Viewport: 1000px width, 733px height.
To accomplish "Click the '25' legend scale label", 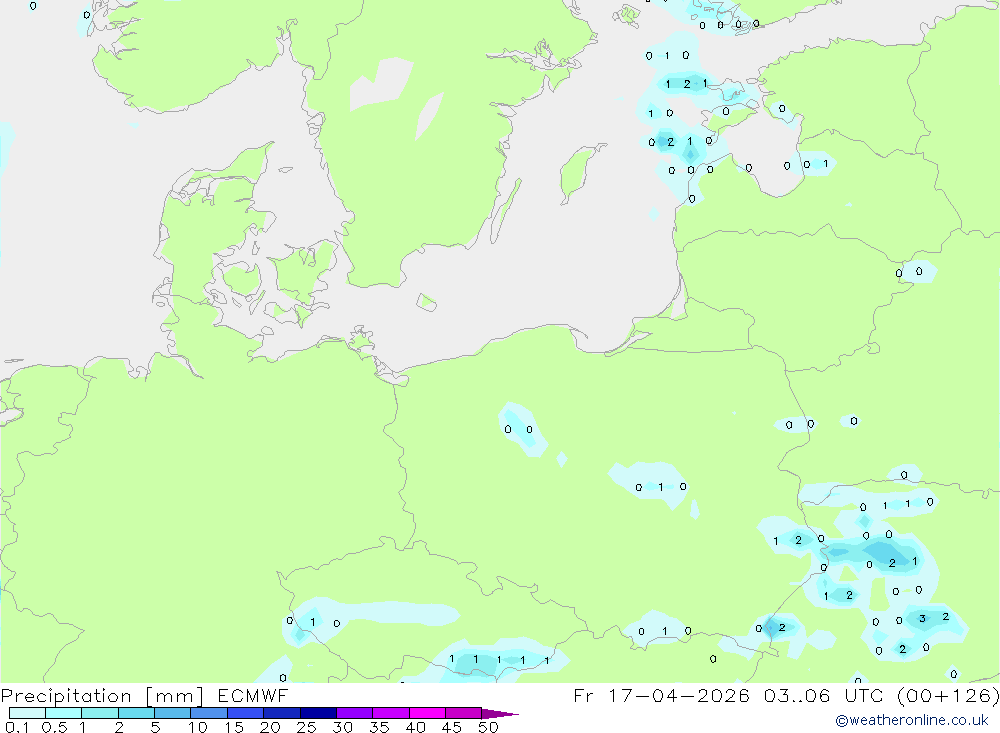I will pyautogui.click(x=306, y=727).
